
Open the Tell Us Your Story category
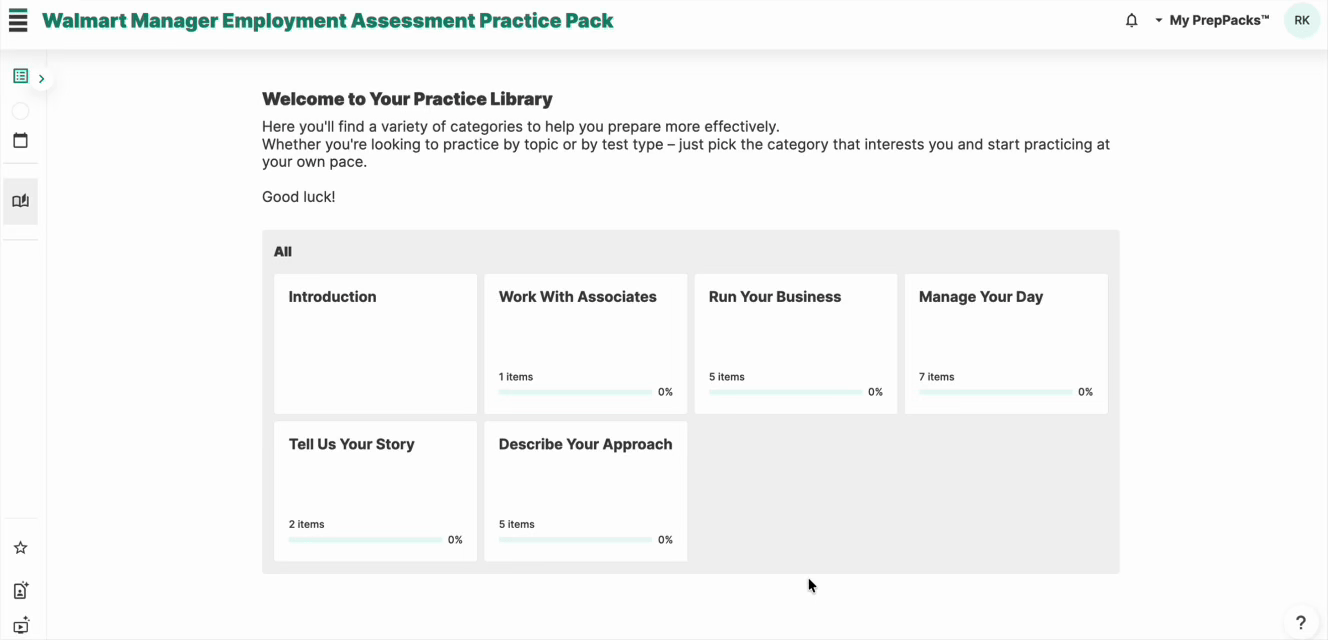coord(375,491)
